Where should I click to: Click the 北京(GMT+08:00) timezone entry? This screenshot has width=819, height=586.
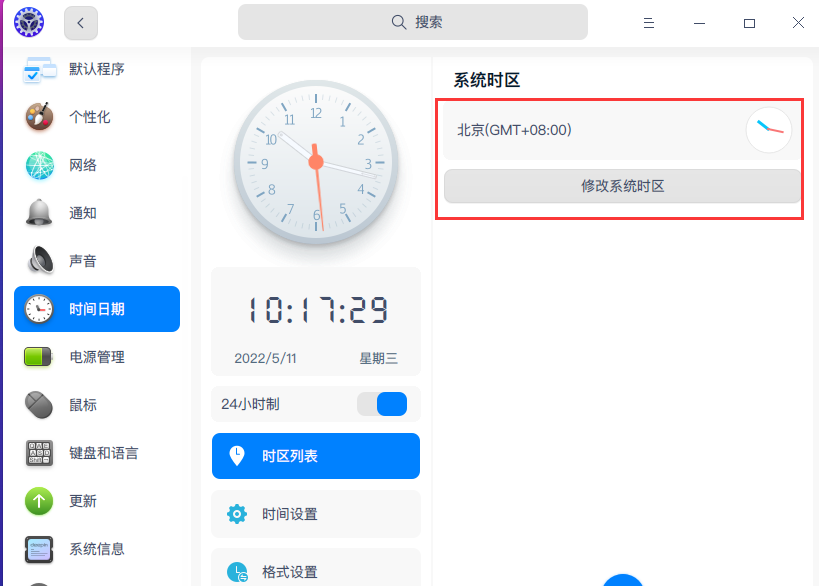(621, 130)
